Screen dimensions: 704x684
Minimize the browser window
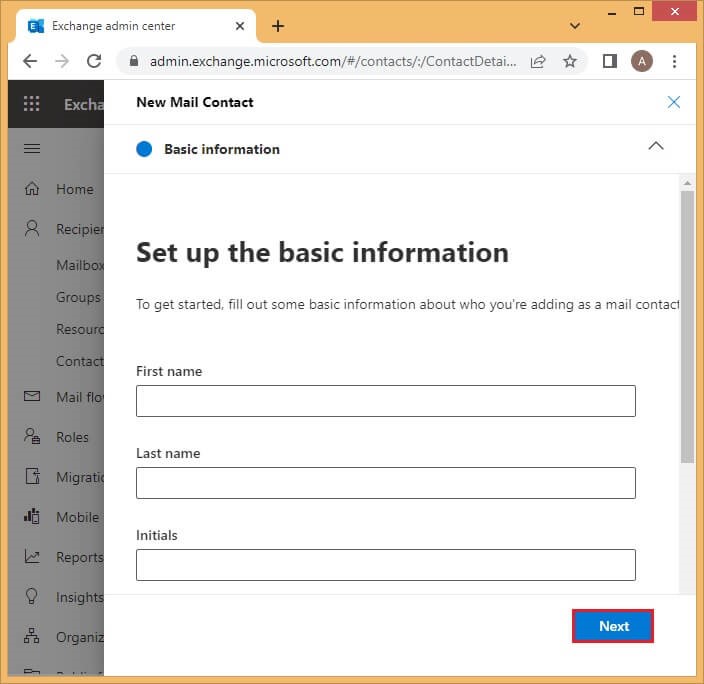point(612,13)
